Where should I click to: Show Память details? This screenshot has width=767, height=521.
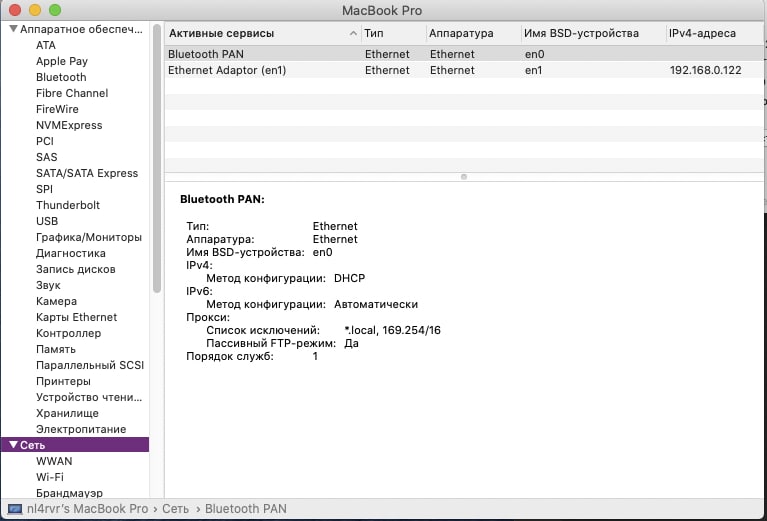56,349
